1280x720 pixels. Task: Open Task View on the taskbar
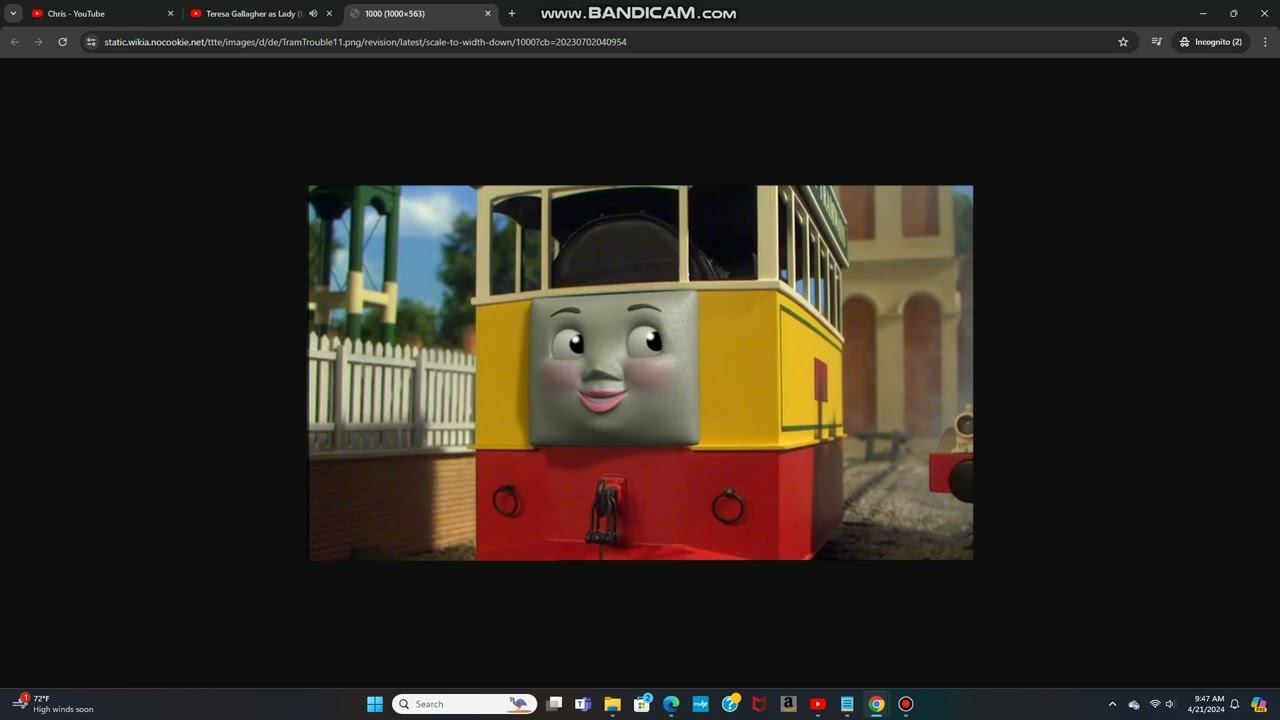(x=554, y=704)
